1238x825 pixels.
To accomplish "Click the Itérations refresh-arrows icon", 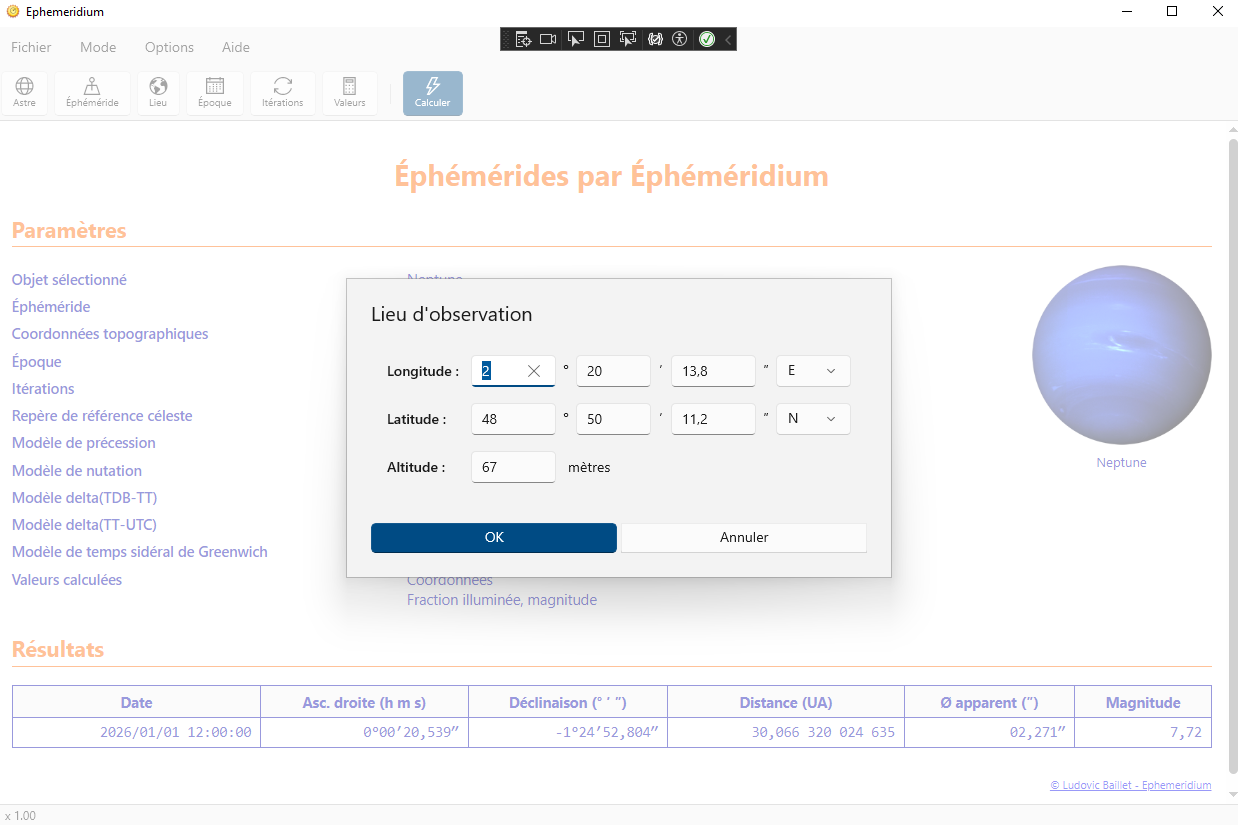I will (283, 93).
